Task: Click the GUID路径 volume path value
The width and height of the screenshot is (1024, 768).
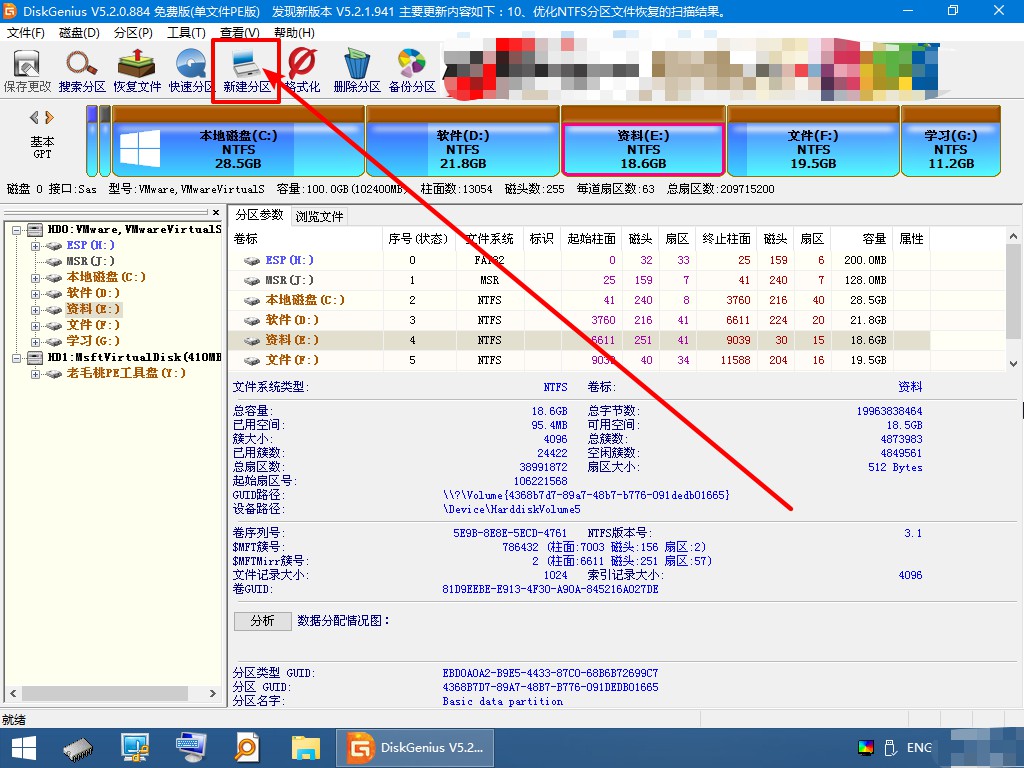Action: (x=586, y=495)
